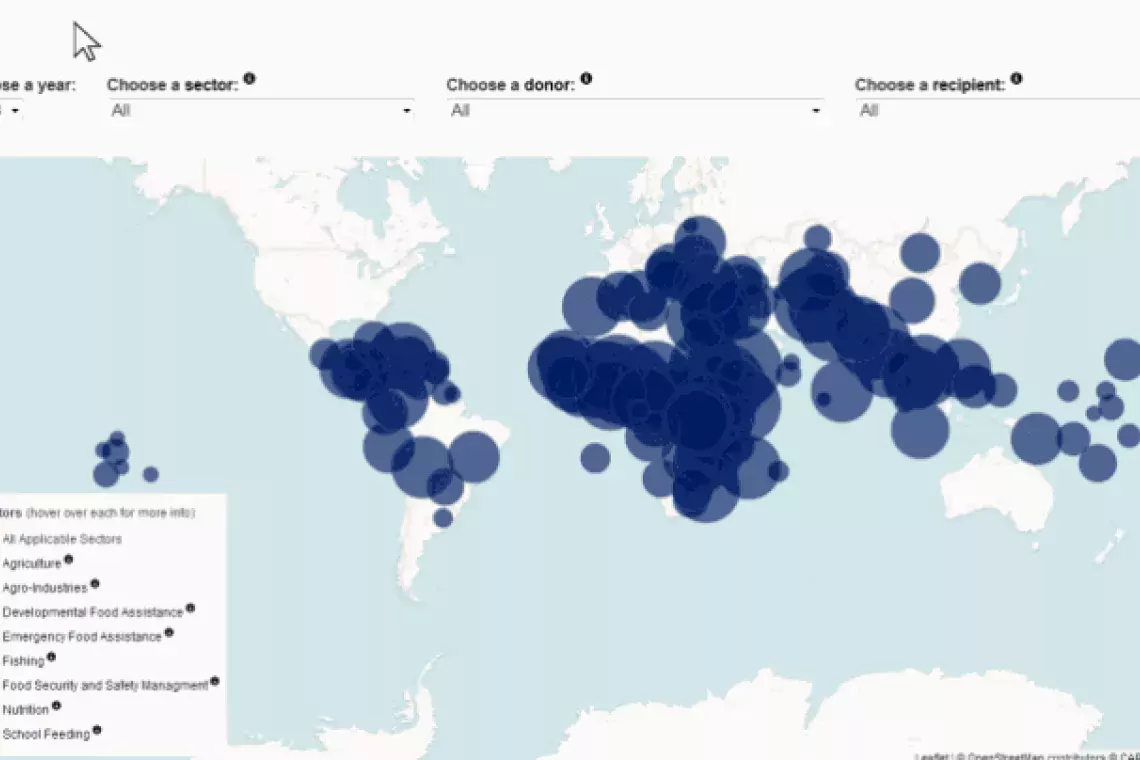Click the Leaflet attribution link

pos(928,756)
